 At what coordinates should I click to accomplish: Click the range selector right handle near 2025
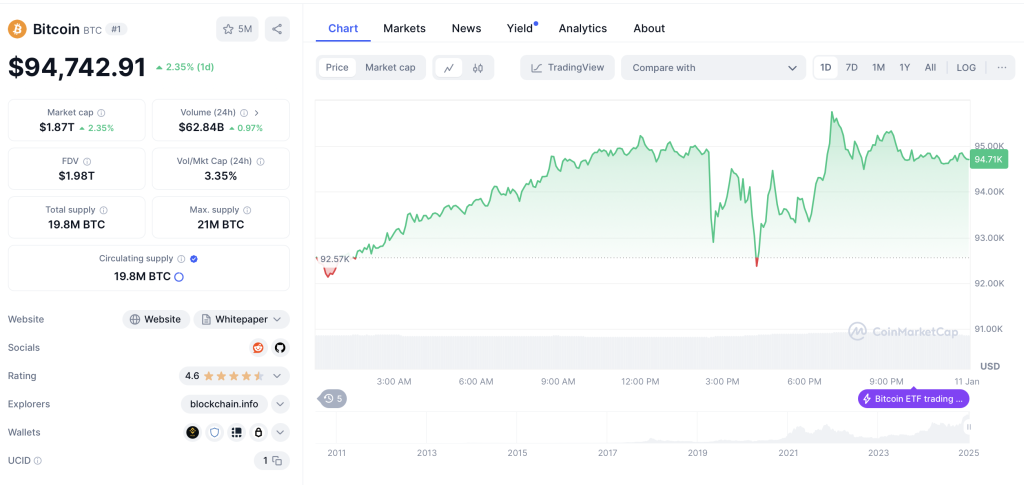[968, 427]
